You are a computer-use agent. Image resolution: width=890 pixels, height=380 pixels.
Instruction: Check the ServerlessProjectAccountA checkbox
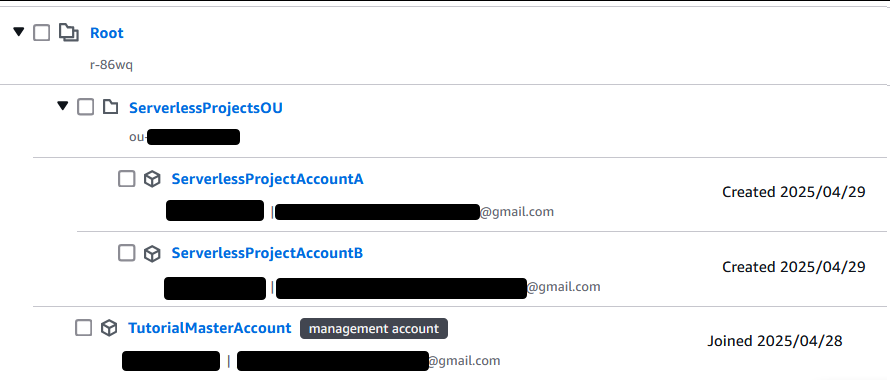[127, 179]
